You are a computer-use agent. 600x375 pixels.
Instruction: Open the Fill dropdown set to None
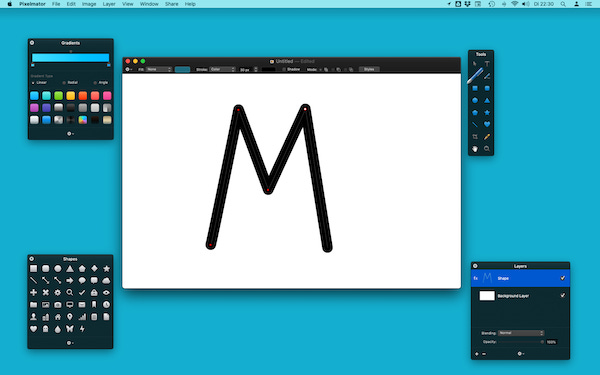click(158, 69)
